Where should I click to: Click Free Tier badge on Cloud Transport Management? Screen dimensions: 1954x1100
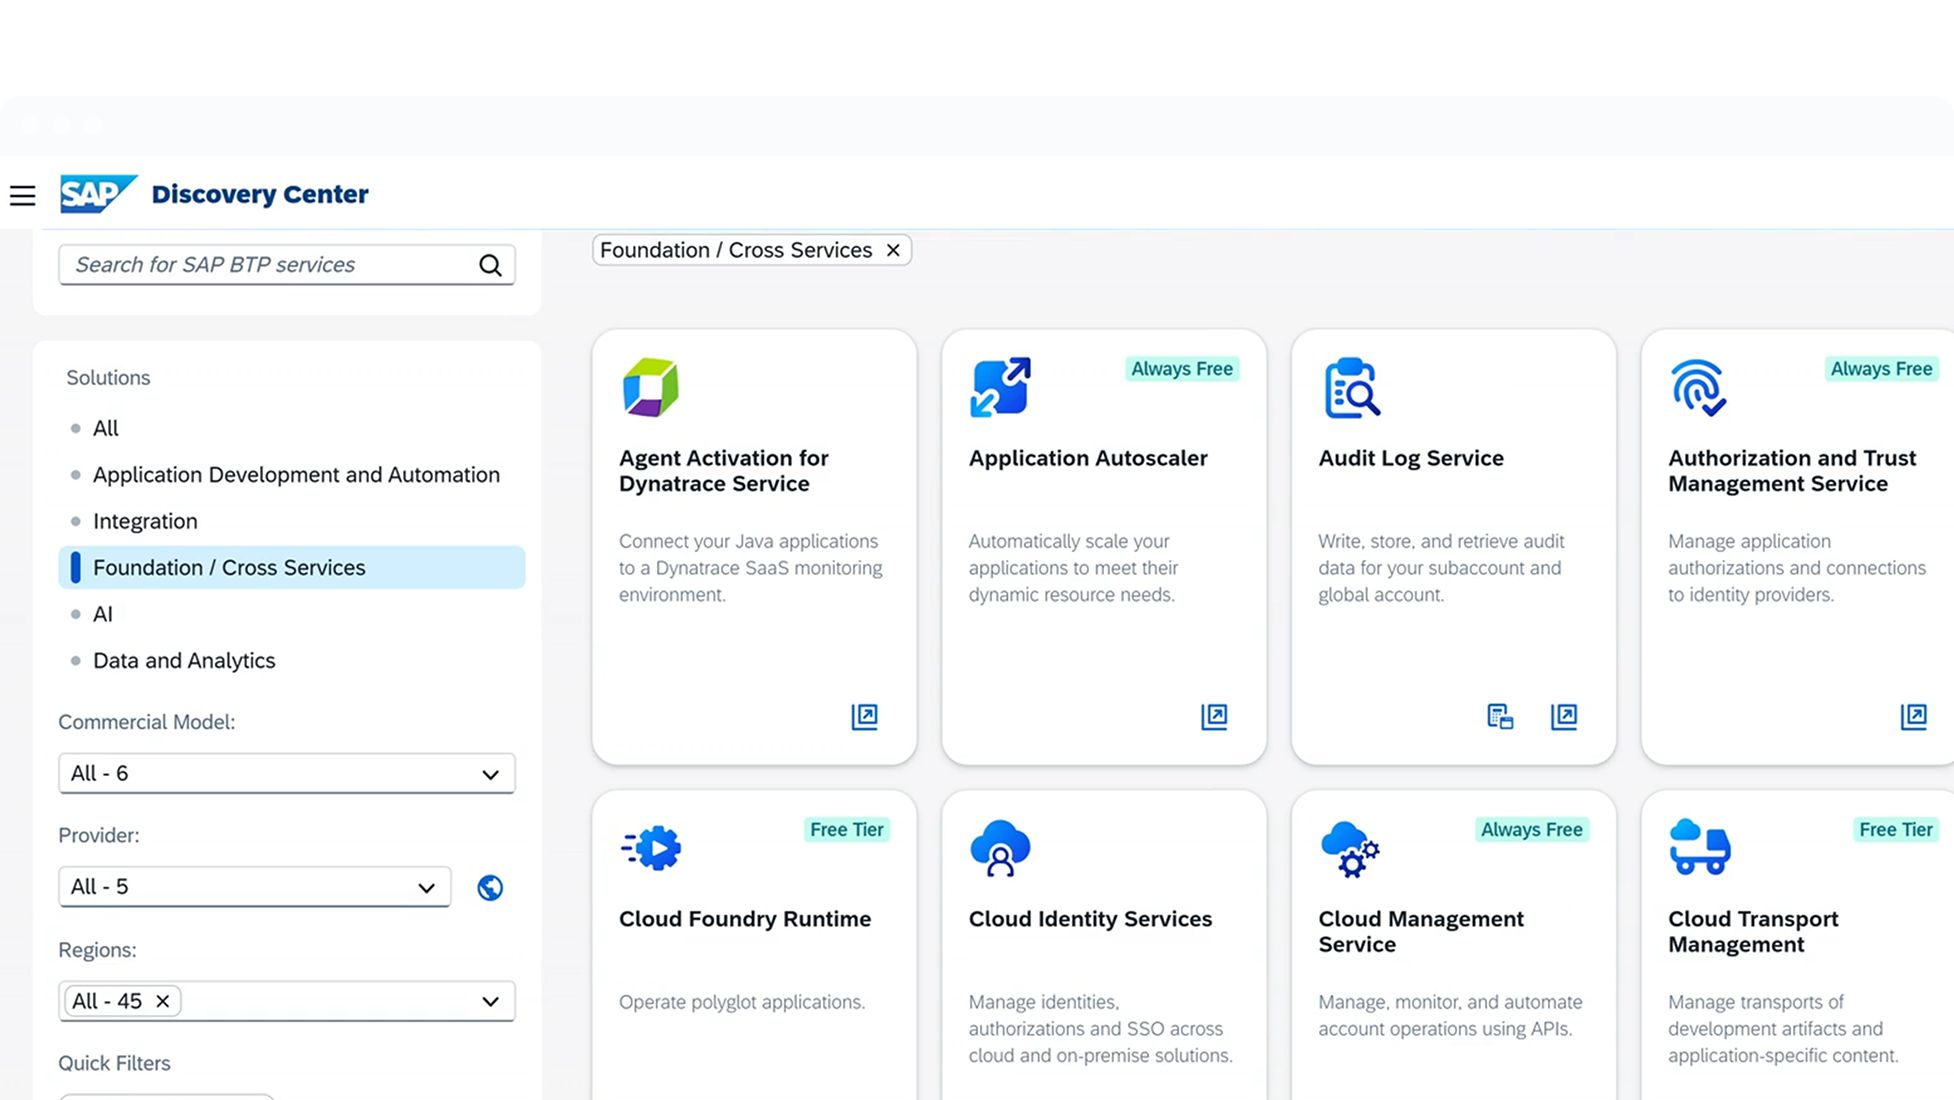[x=1896, y=830]
